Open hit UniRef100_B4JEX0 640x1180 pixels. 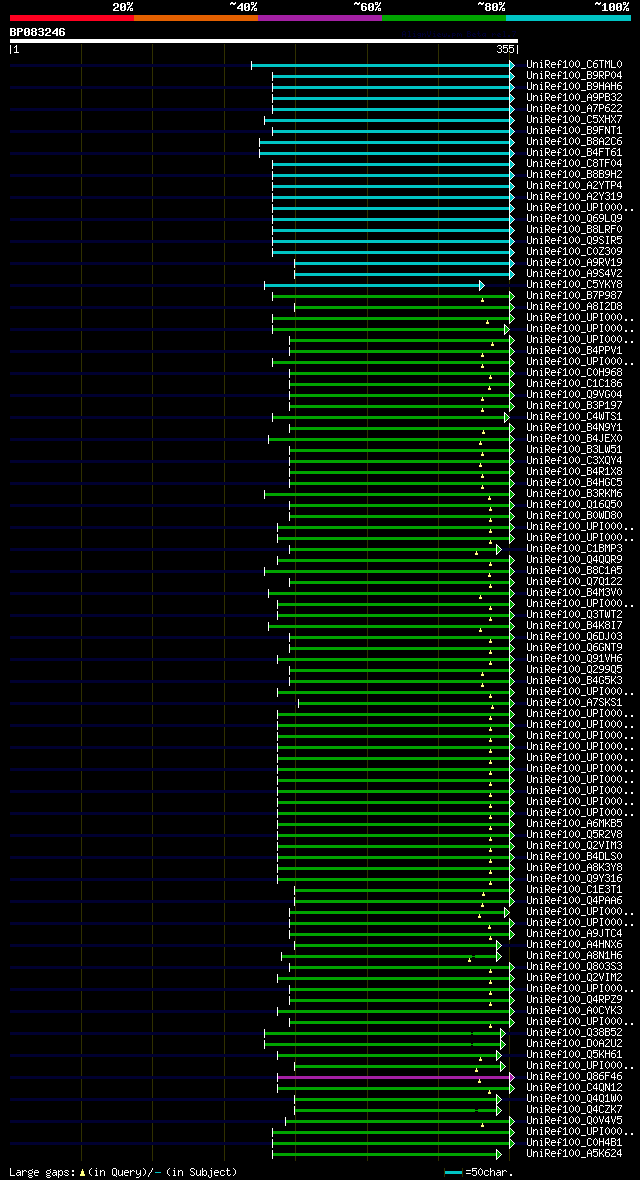coord(574,439)
